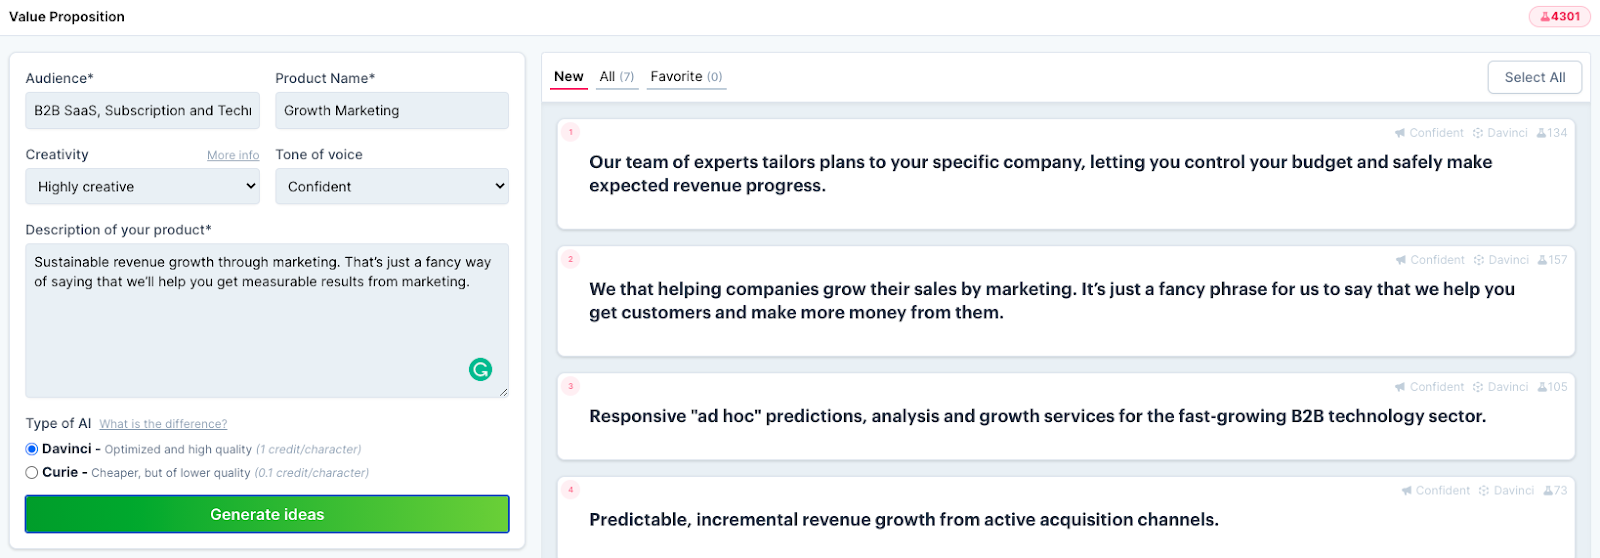Open the Creativity dropdown set to Highly creative
This screenshot has width=1600, height=558.
142,187
